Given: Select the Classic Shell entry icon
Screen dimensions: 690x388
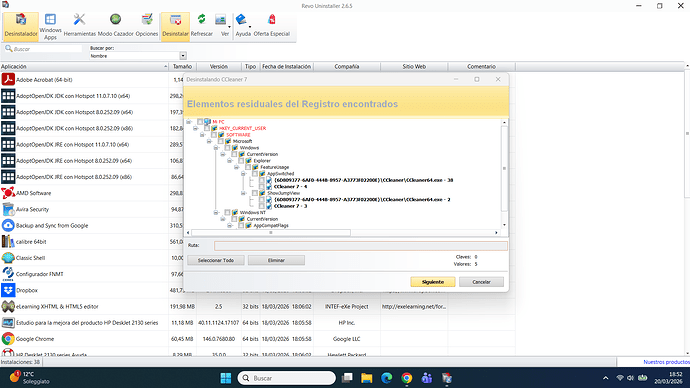Looking at the screenshot, I should coord(8,258).
